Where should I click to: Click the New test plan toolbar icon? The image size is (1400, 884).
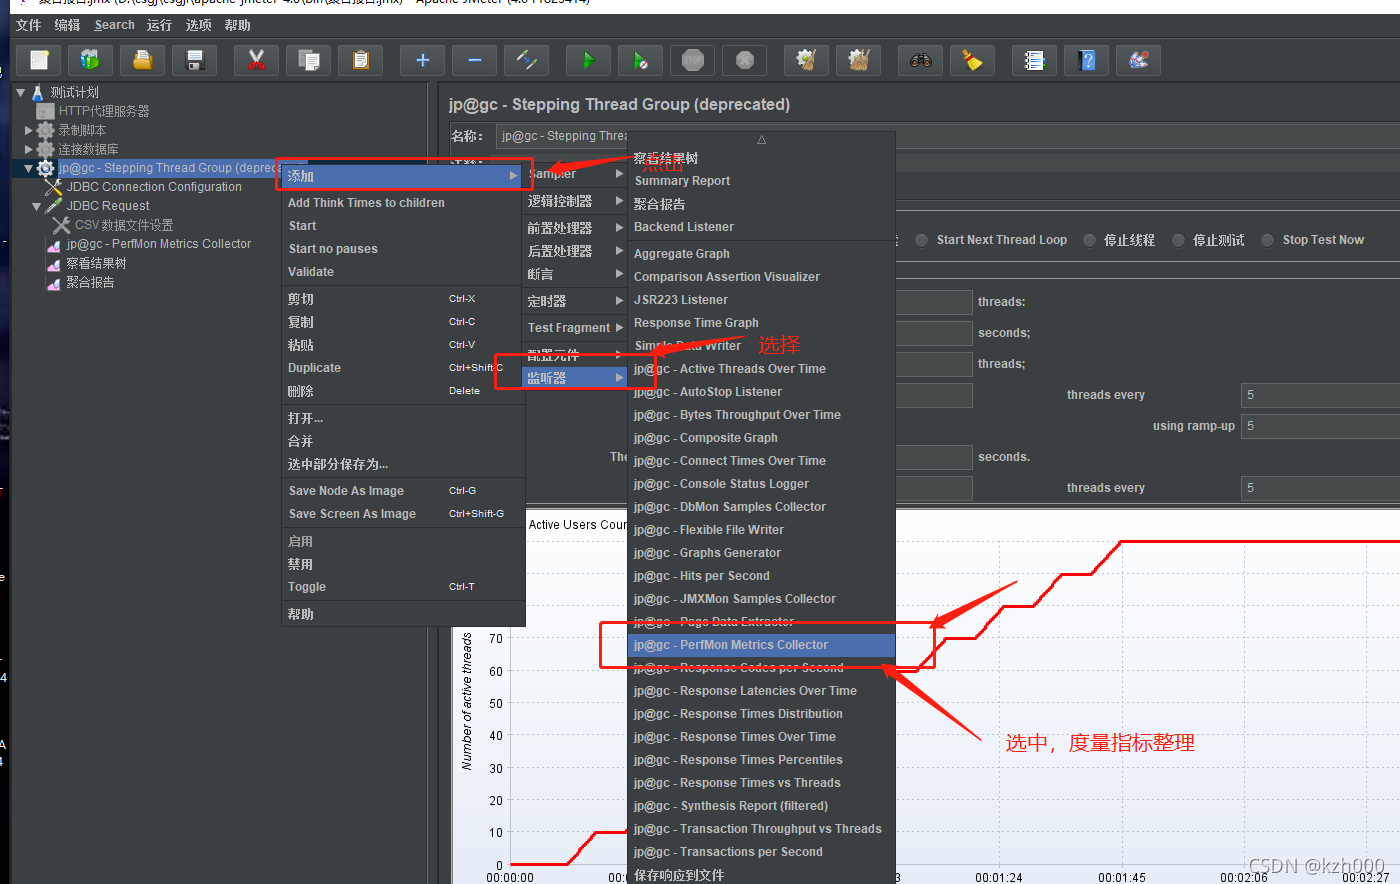click(39, 61)
